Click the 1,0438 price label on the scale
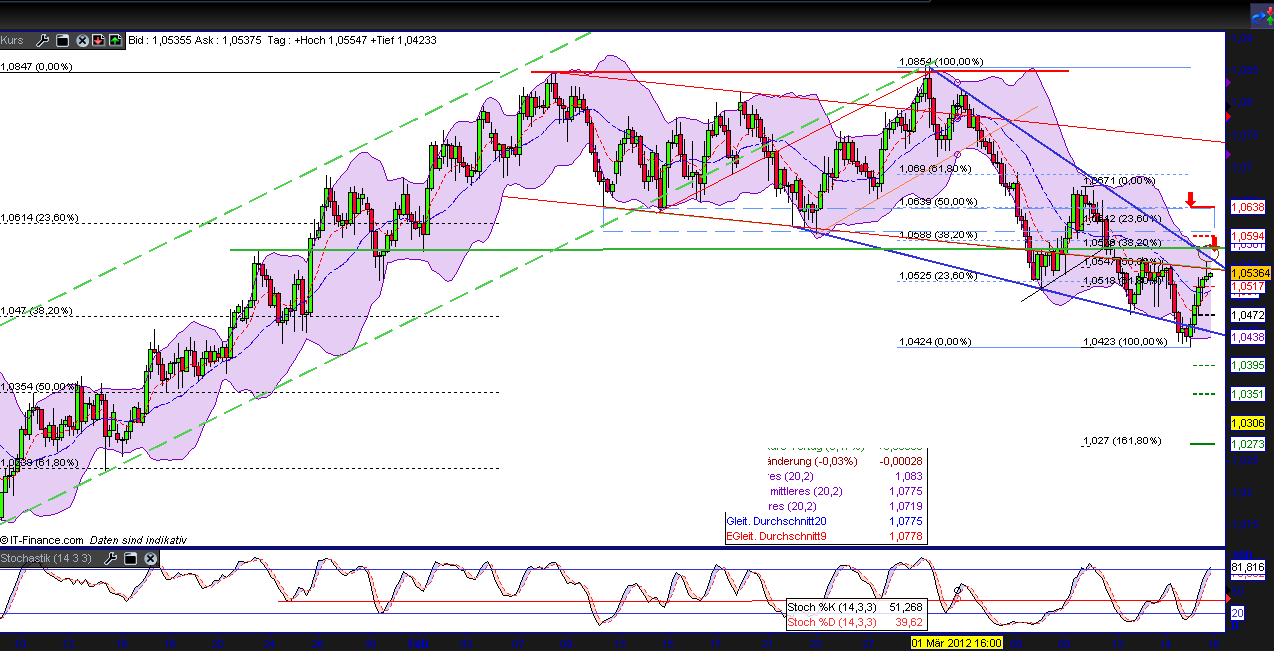 tap(1246, 338)
